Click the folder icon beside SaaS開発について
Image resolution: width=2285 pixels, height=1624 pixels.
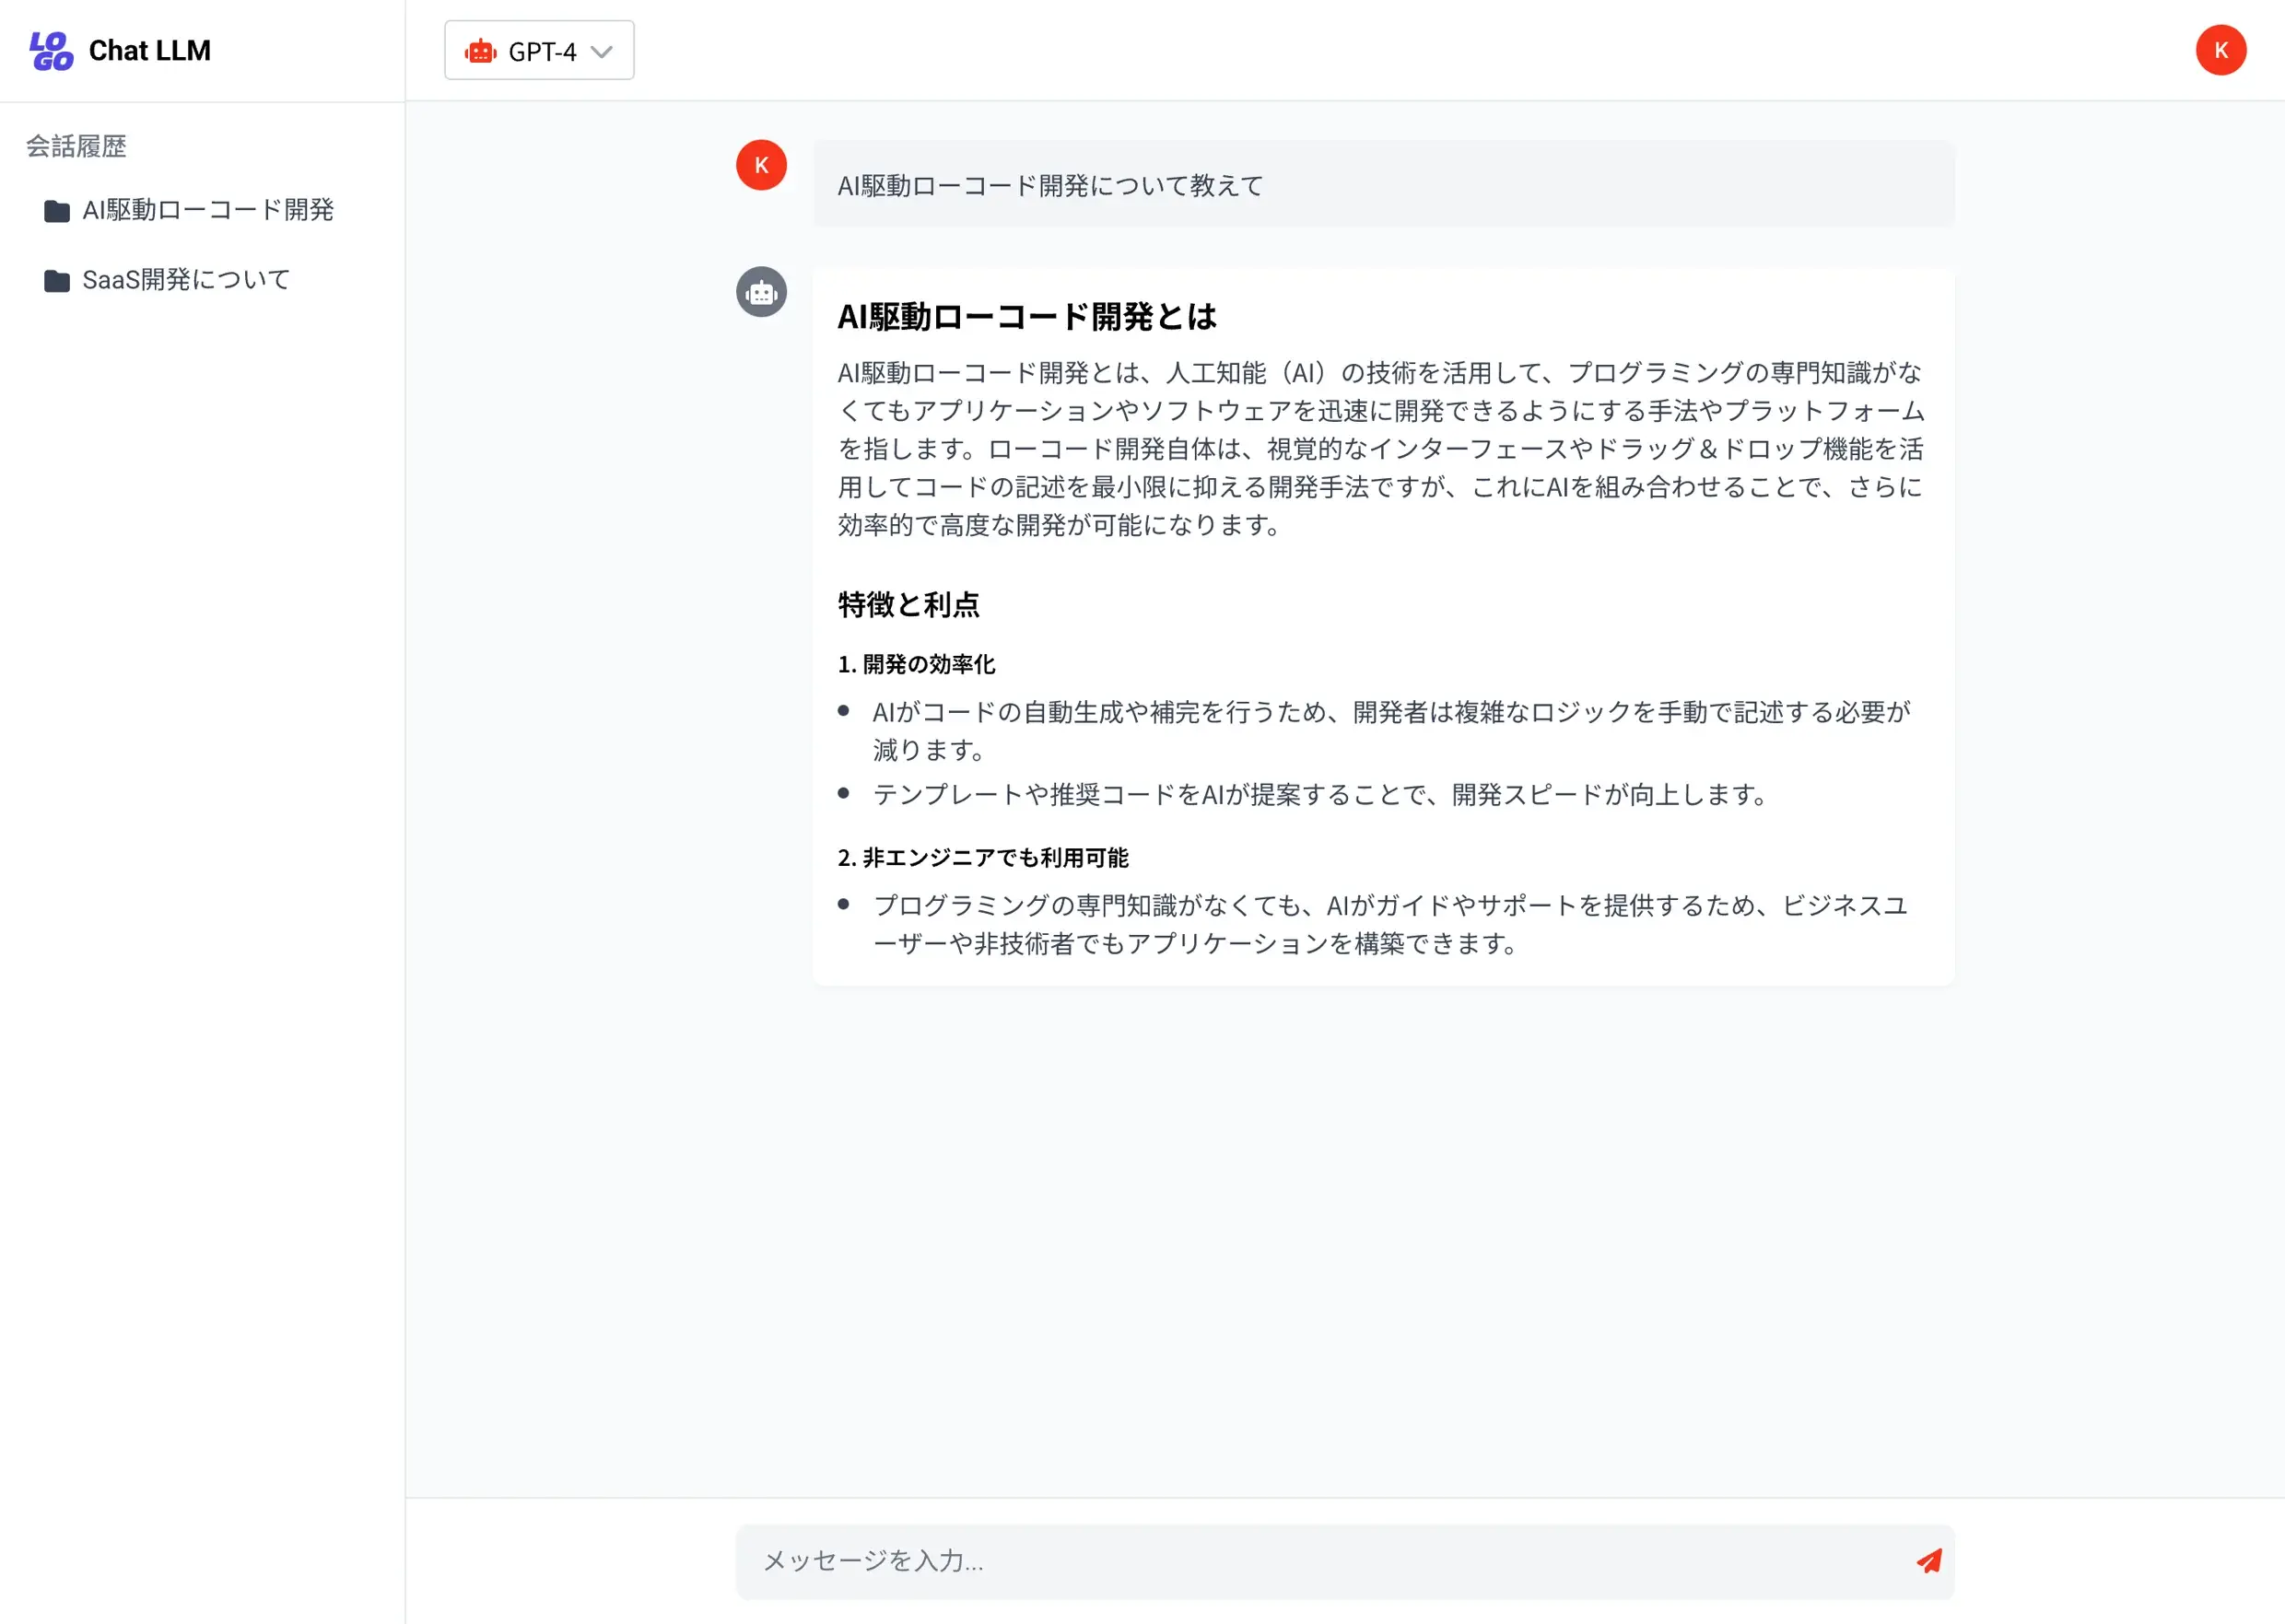tap(56, 281)
